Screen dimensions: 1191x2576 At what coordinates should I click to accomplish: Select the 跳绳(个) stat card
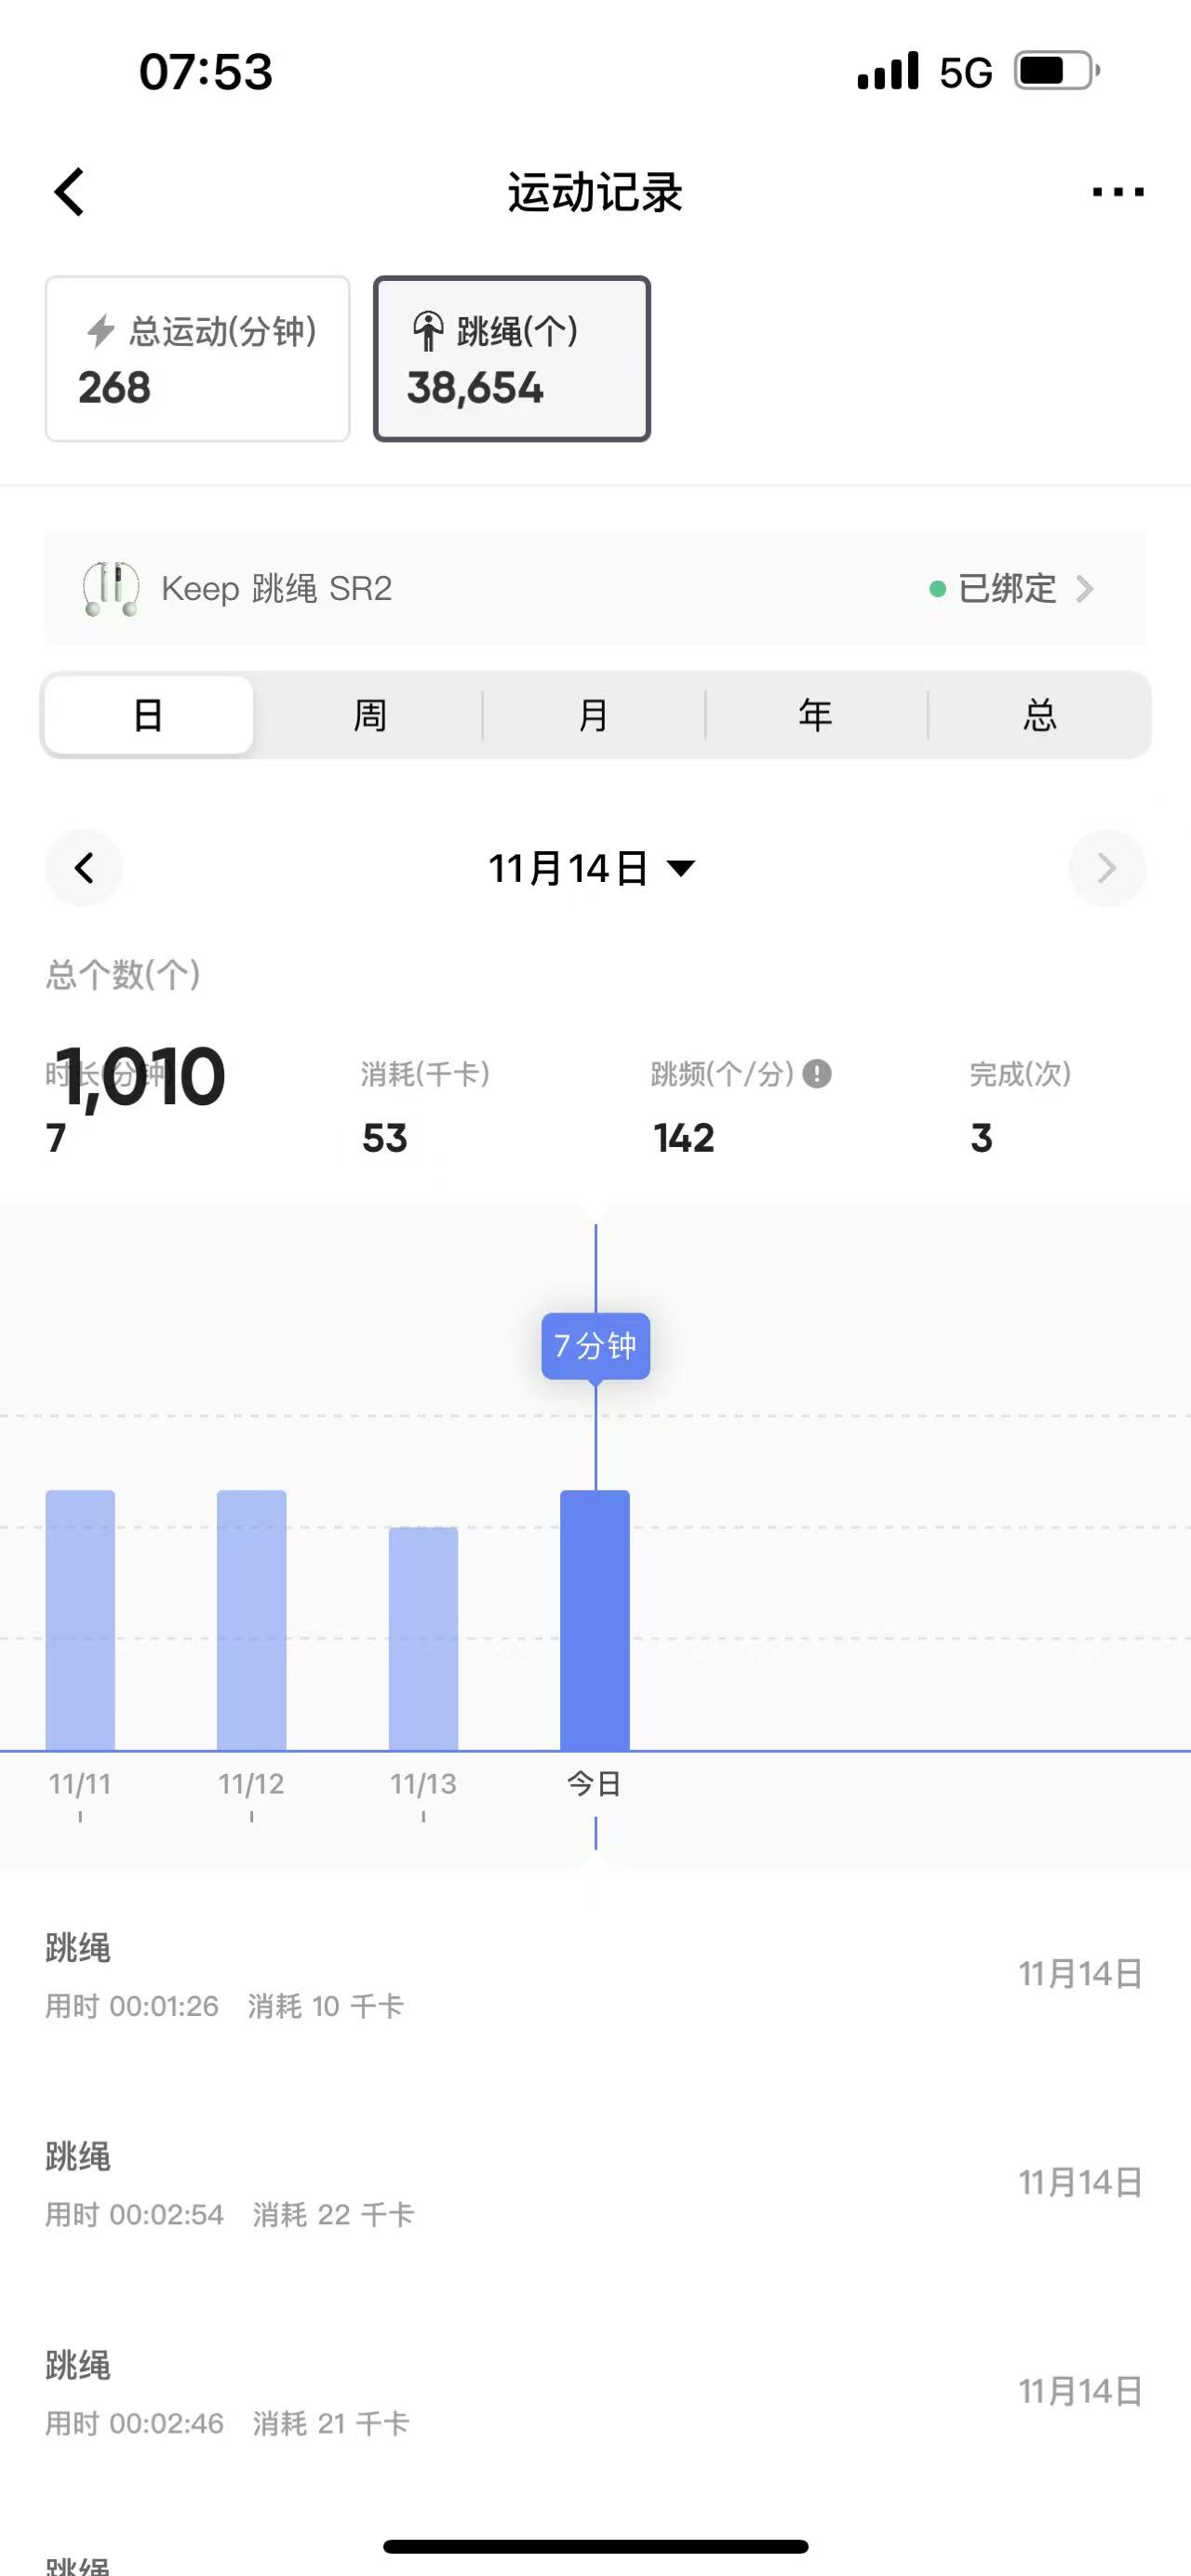coord(511,358)
